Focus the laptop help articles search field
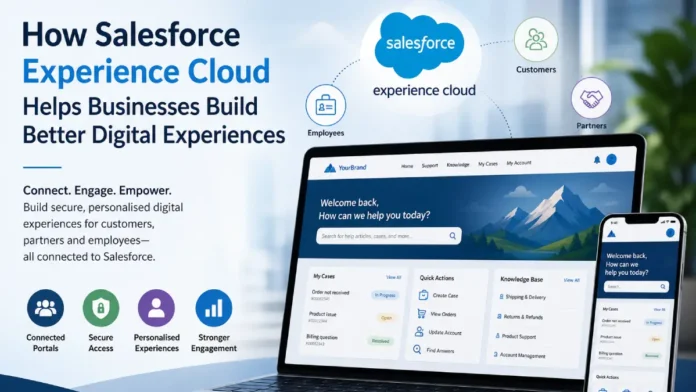696x392 pixels. pos(388,236)
